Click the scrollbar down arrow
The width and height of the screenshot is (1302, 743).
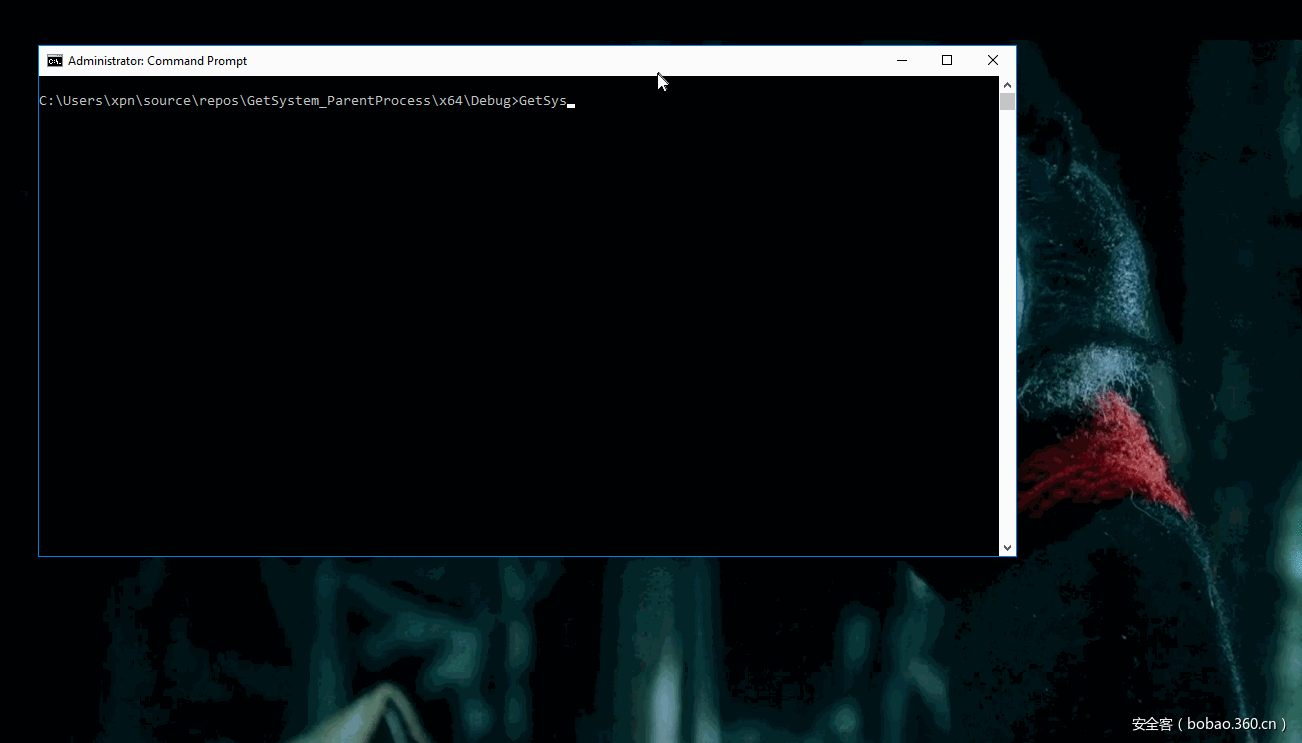pyautogui.click(x=1007, y=546)
